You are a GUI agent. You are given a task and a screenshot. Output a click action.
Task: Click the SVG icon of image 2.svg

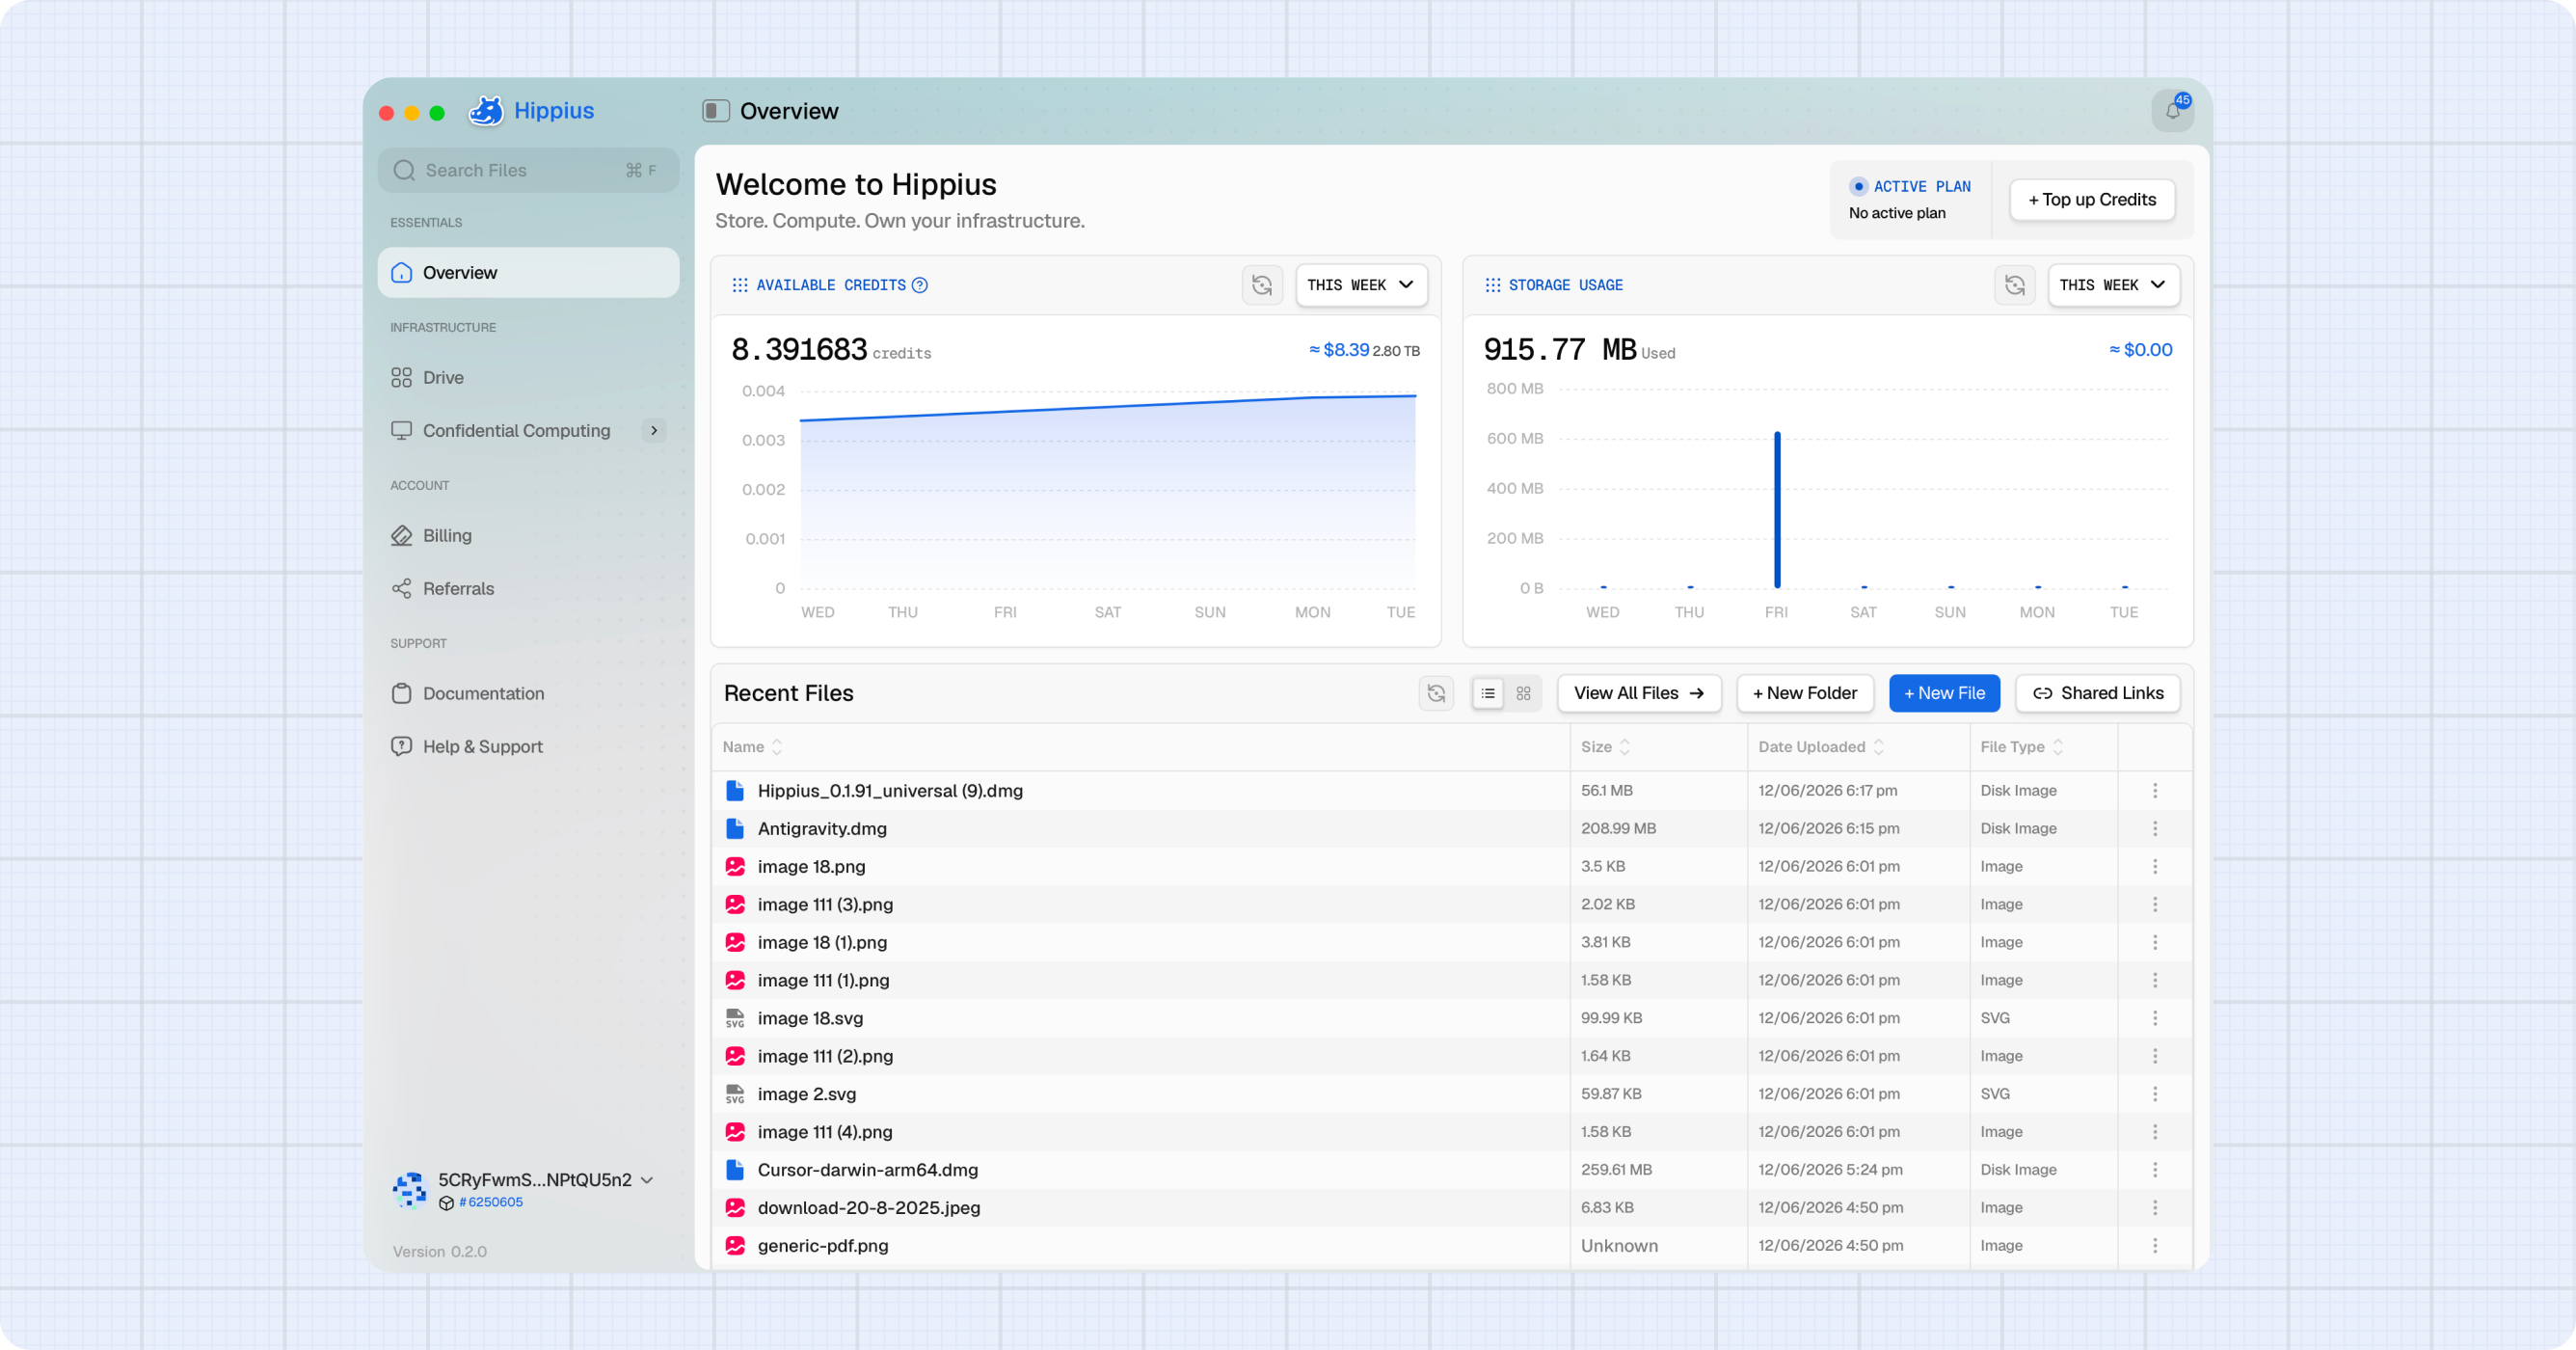(735, 1094)
